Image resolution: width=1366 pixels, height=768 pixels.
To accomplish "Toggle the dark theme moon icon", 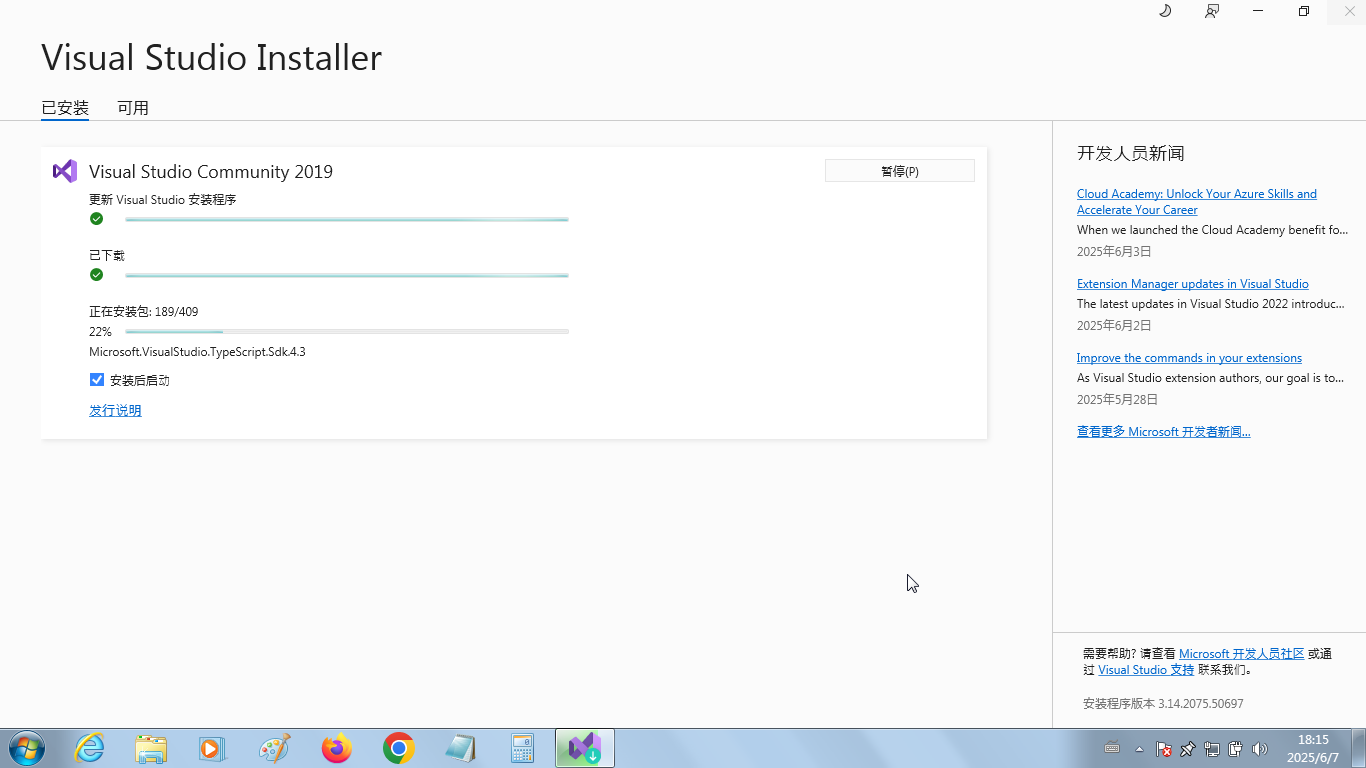I will click(x=1165, y=11).
